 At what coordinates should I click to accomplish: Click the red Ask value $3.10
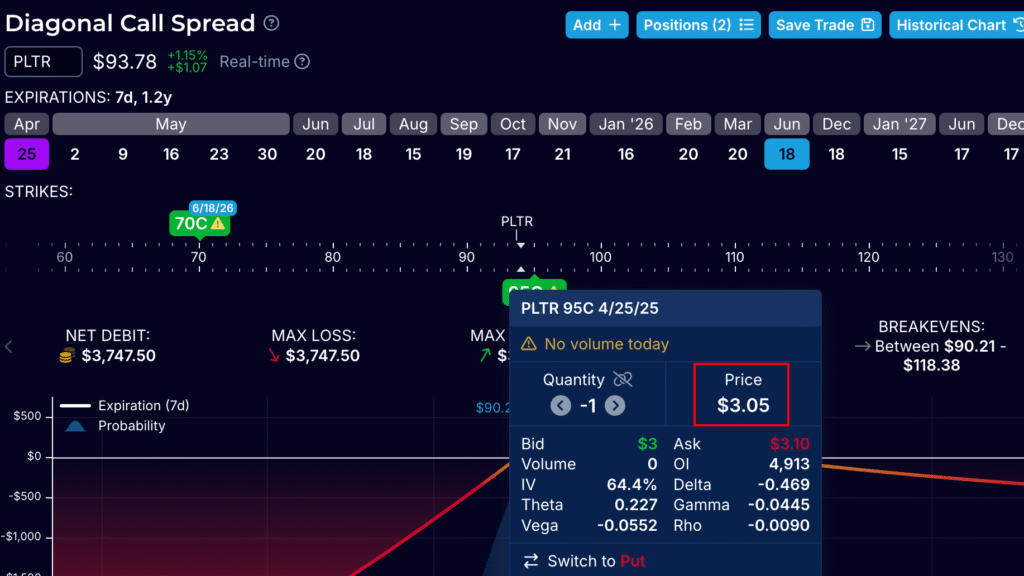point(790,444)
